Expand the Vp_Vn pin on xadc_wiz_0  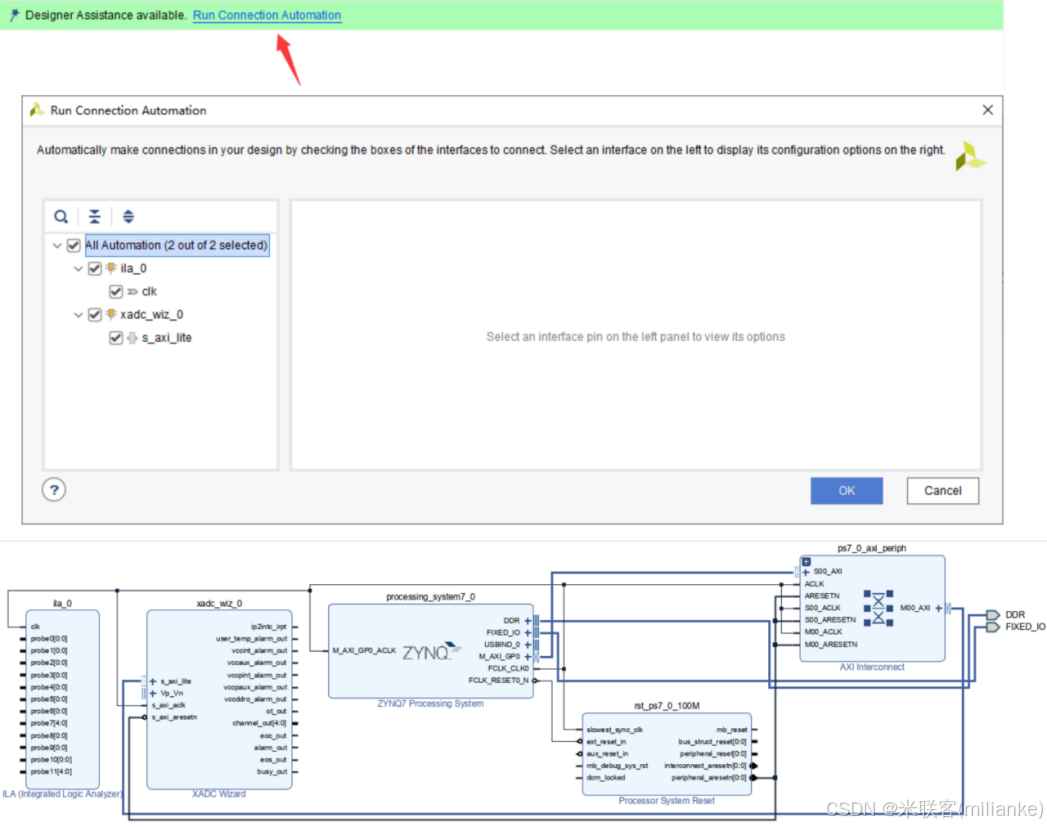153,694
